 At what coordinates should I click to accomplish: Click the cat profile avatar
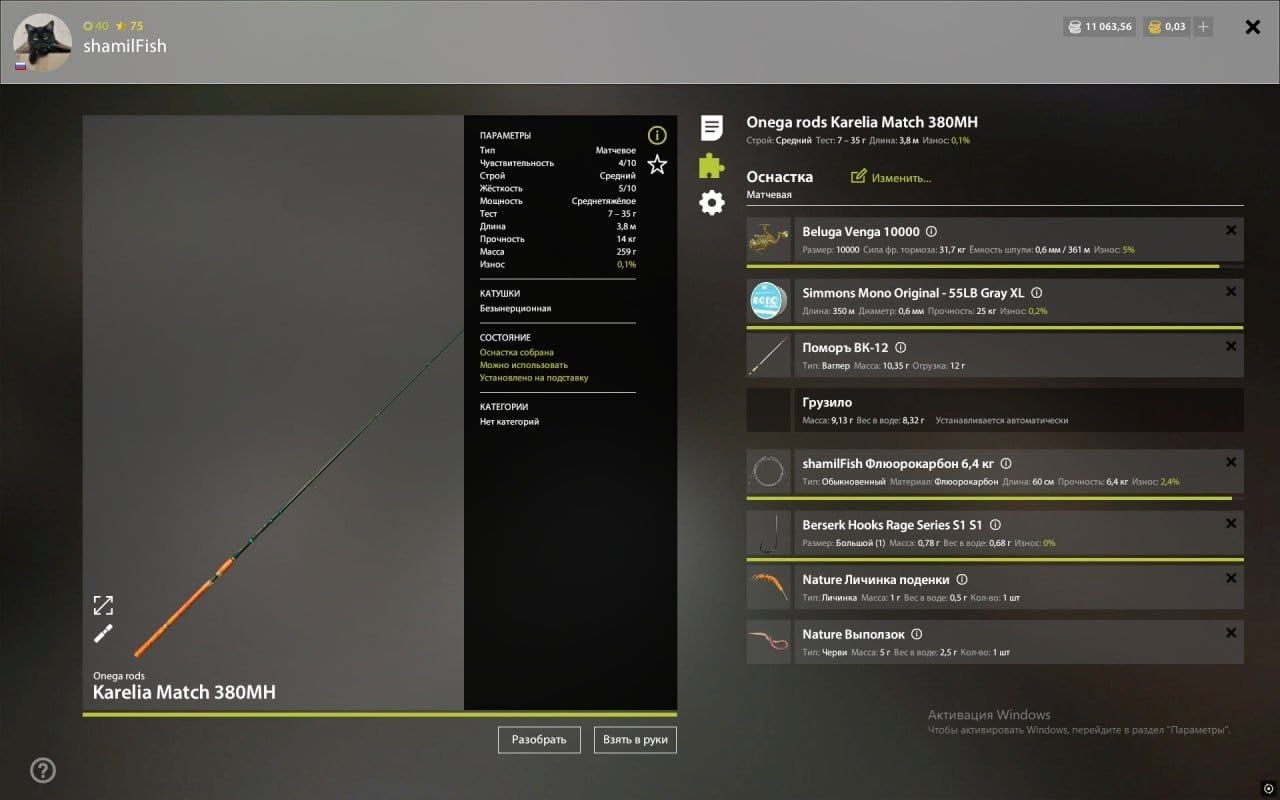coord(42,43)
